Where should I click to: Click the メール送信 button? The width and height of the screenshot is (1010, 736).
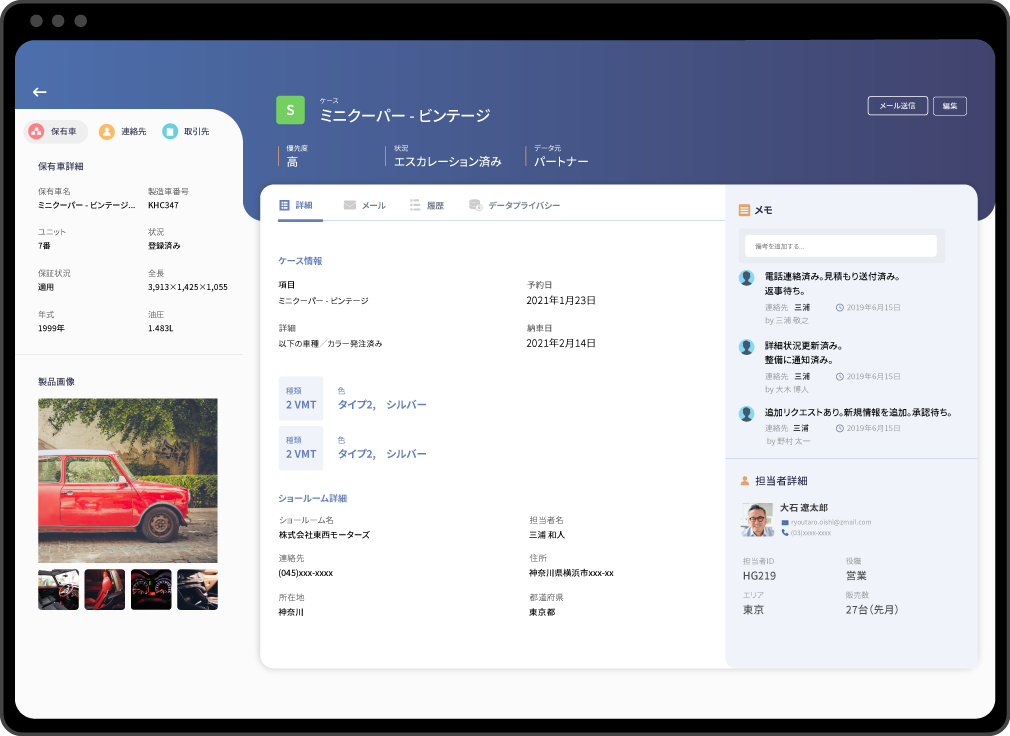tap(897, 106)
